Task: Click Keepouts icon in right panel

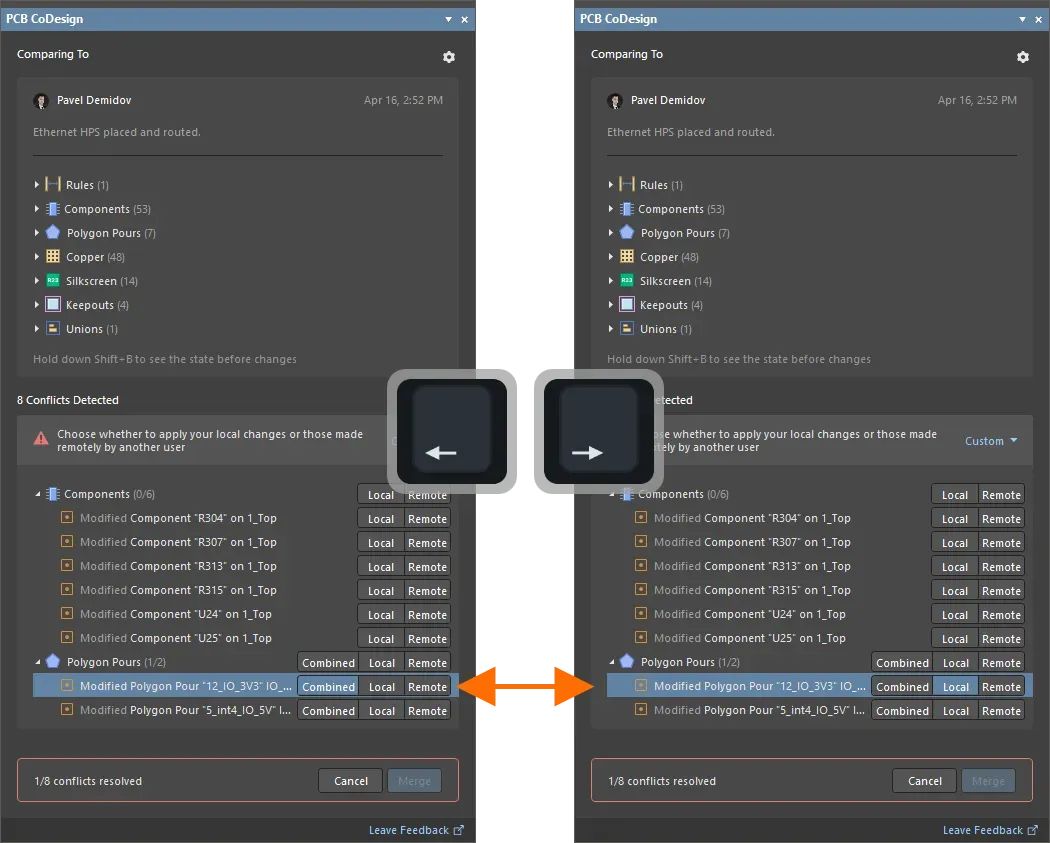Action: click(627, 305)
